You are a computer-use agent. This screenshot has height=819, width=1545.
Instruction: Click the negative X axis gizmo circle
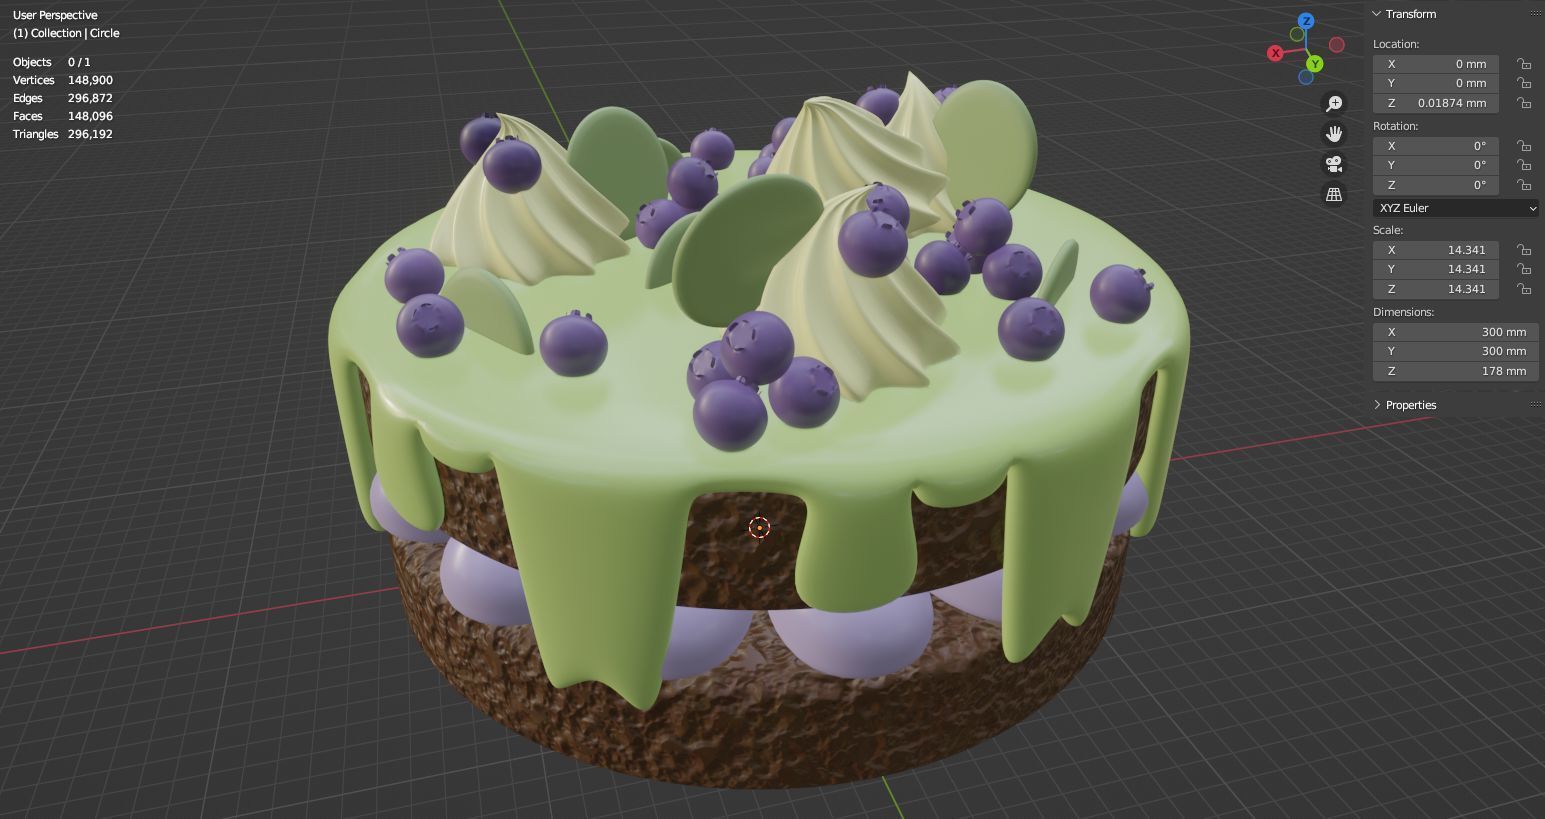1337,45
